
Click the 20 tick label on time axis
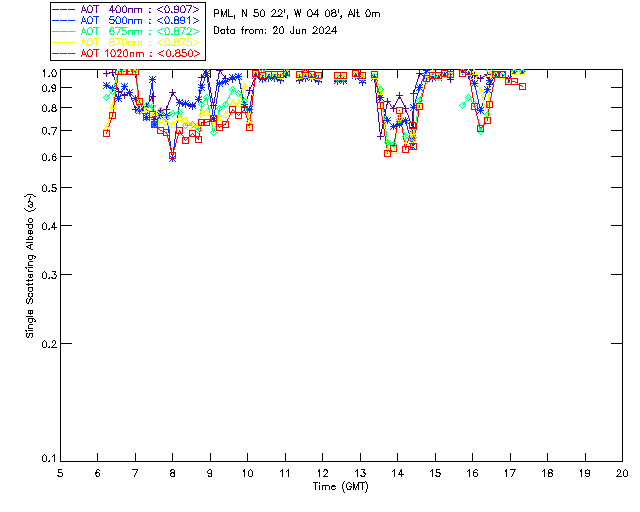tap(621, 473)
